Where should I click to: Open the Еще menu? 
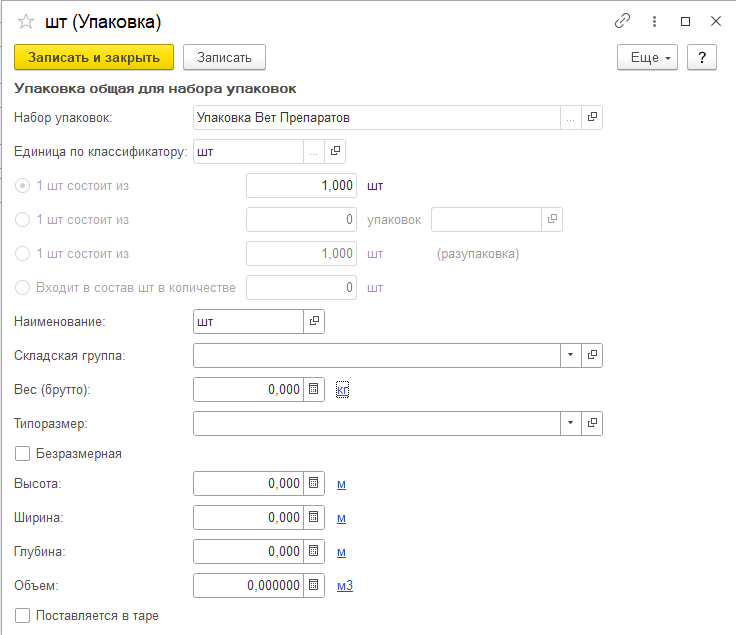pos(648,58)
